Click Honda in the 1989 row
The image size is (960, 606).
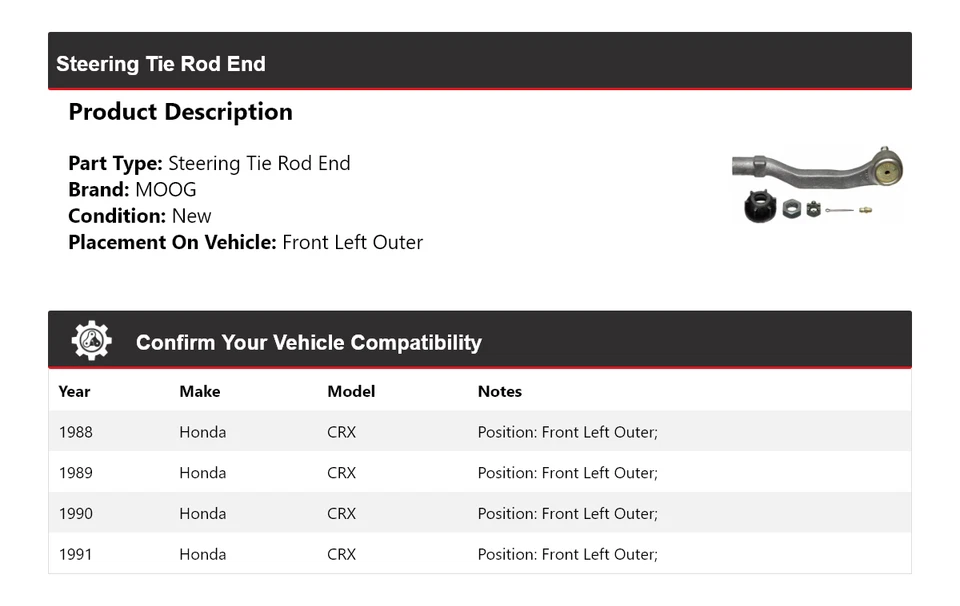[x=202, y=473]
